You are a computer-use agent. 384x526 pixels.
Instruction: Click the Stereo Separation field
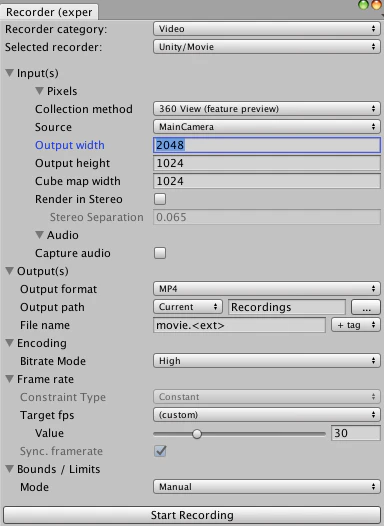pyautogui.click(x=267, y=217)
